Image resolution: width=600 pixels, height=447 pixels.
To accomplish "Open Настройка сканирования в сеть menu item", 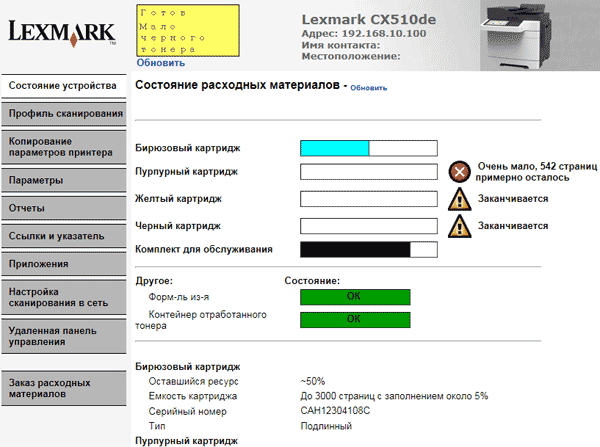I will pos(64,297).
